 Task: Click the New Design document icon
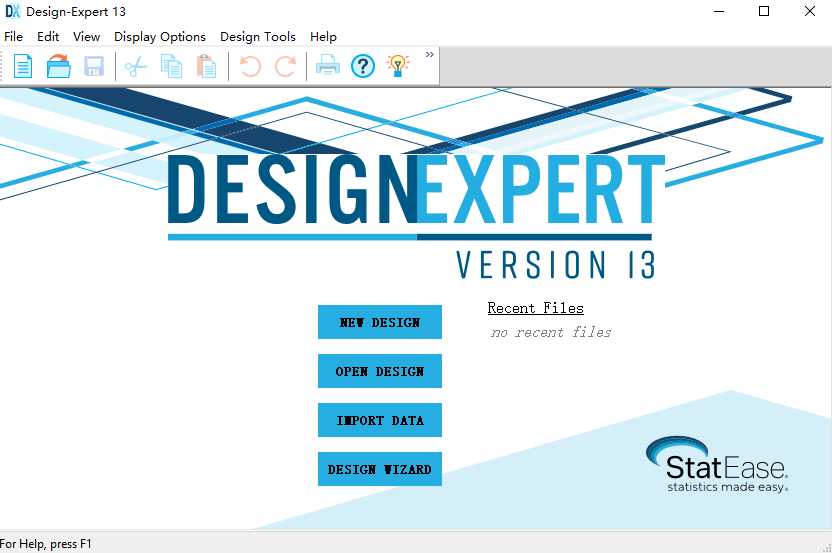[x=23, y=66]
